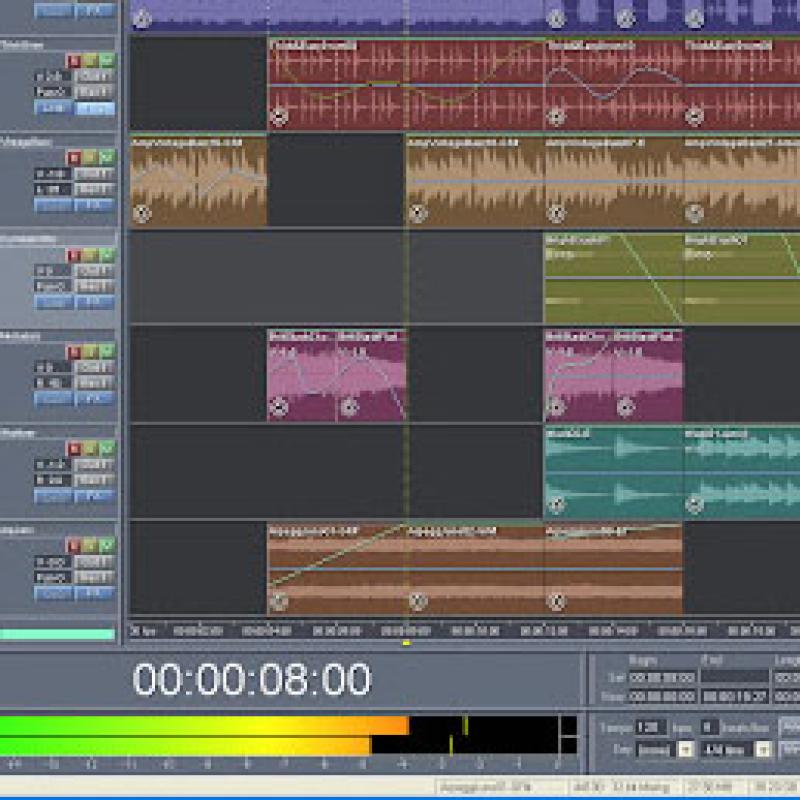
Task: Click the handle icon of the first red clip
Action: pos(279,117)
